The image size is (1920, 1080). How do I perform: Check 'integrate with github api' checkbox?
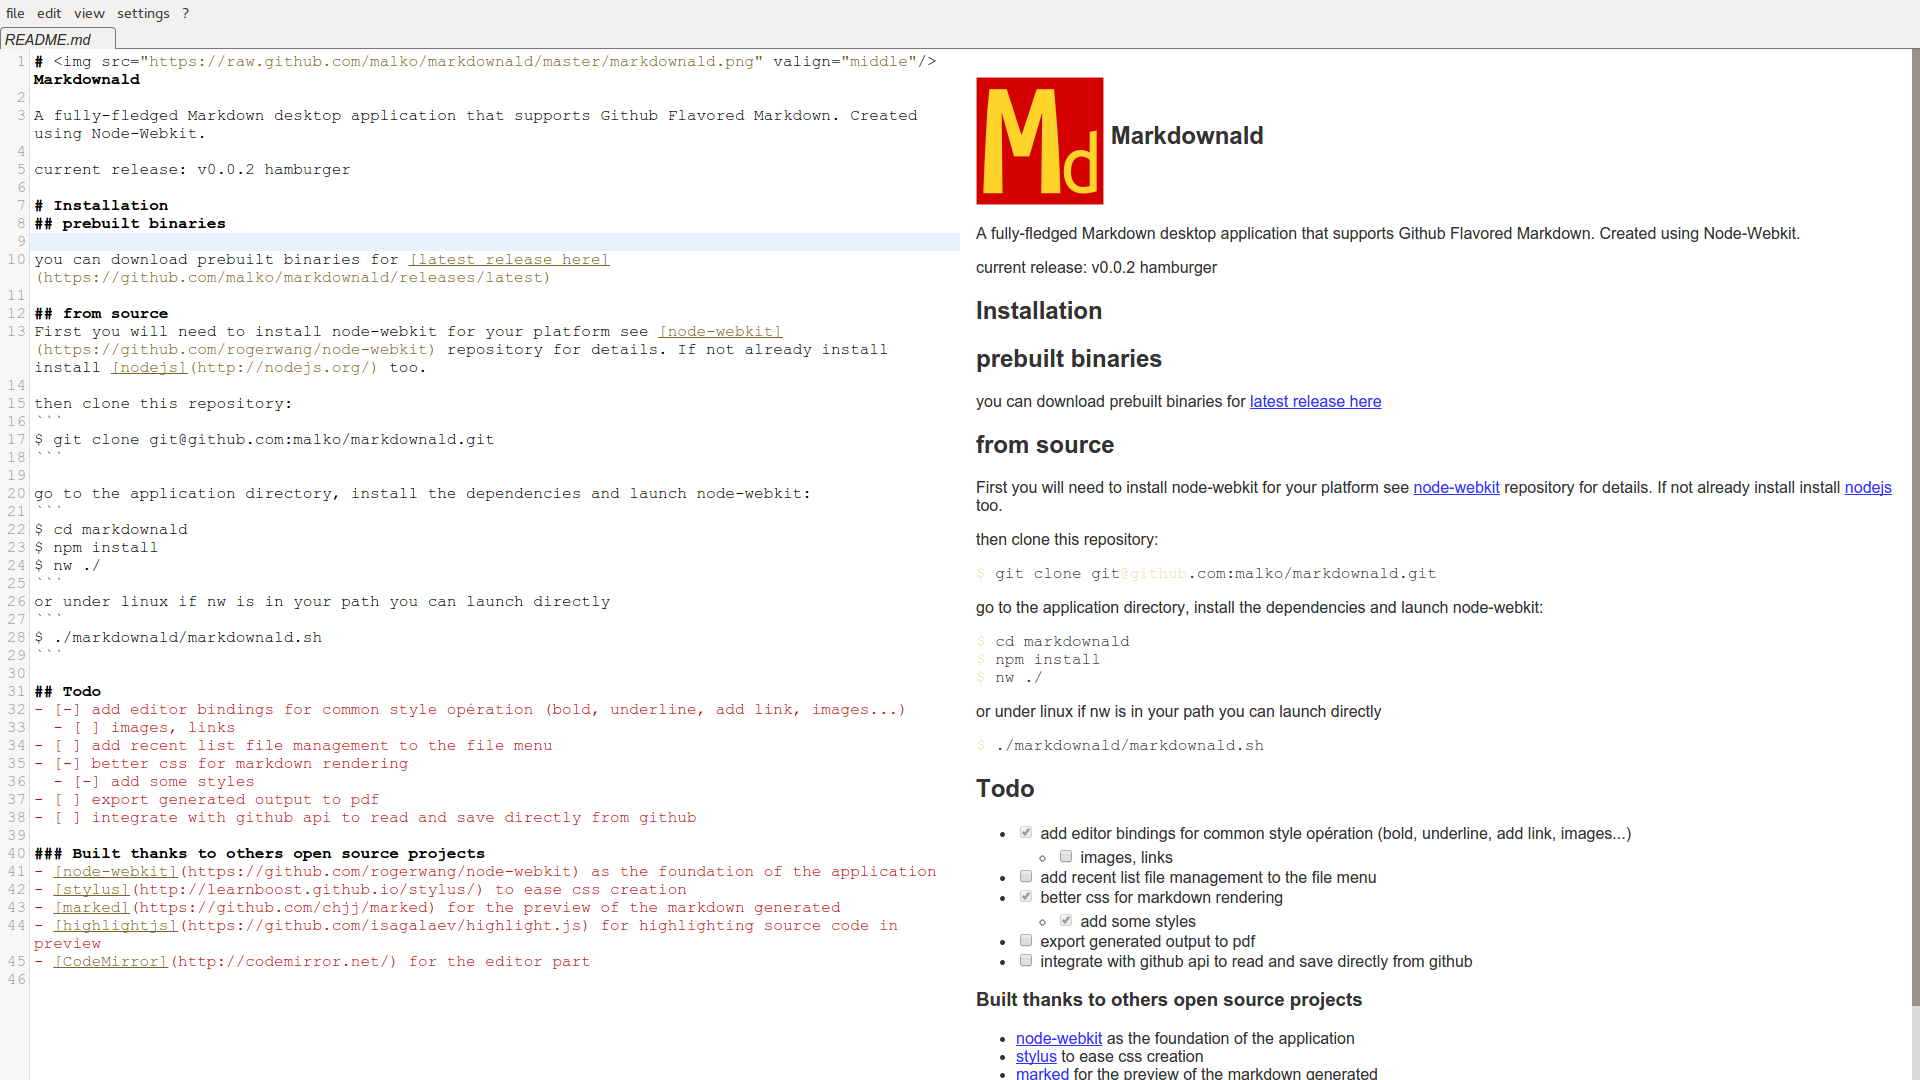pyautogui.click(x=1025, y=961)
